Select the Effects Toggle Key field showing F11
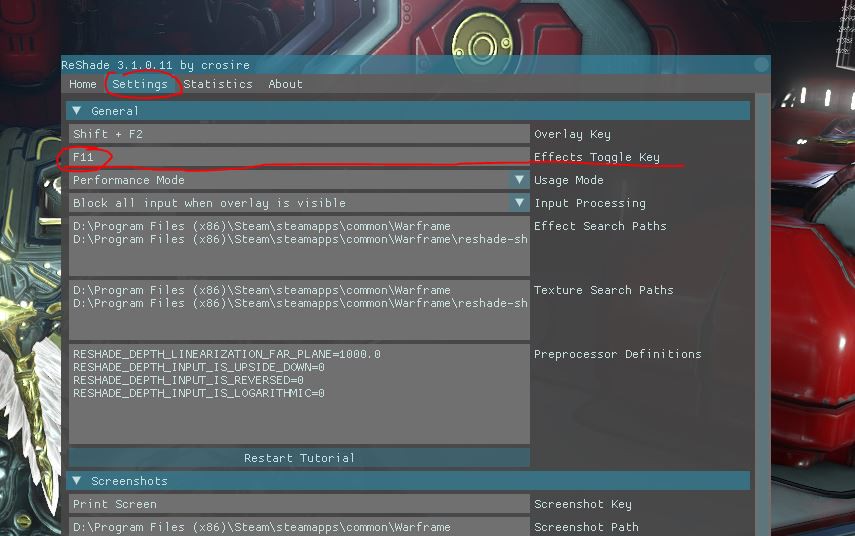 click(x=299, y=157)
